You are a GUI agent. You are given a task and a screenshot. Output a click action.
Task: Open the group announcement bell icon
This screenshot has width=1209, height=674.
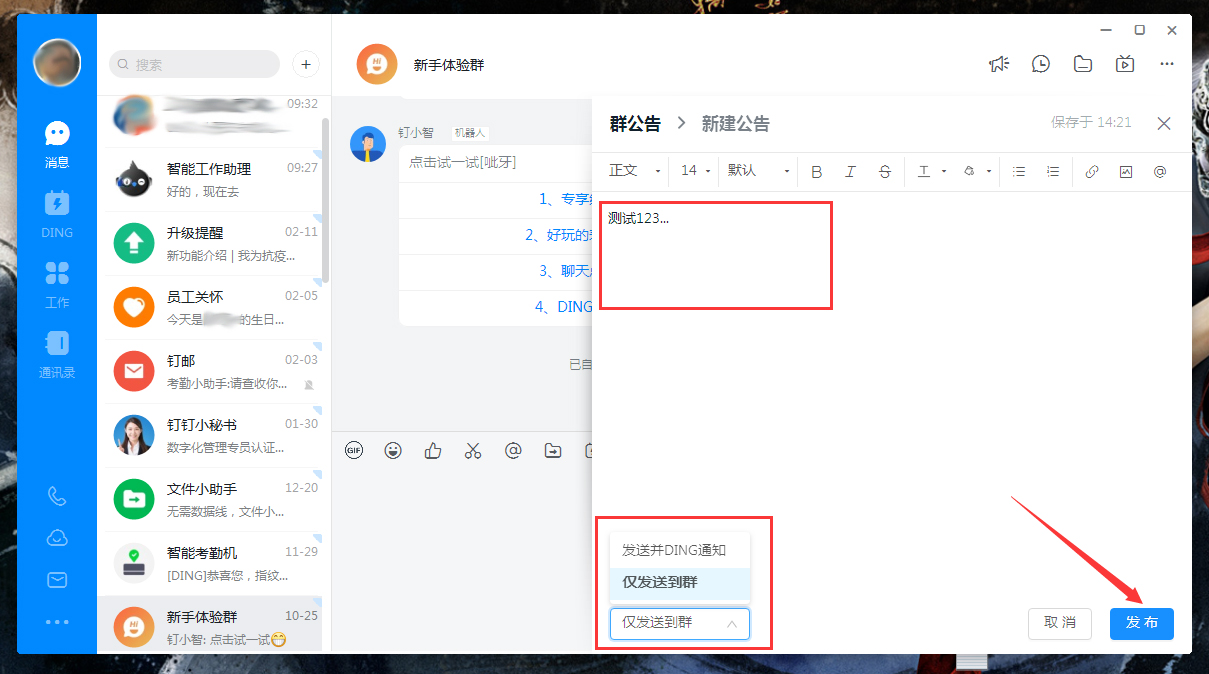point(999,63)
